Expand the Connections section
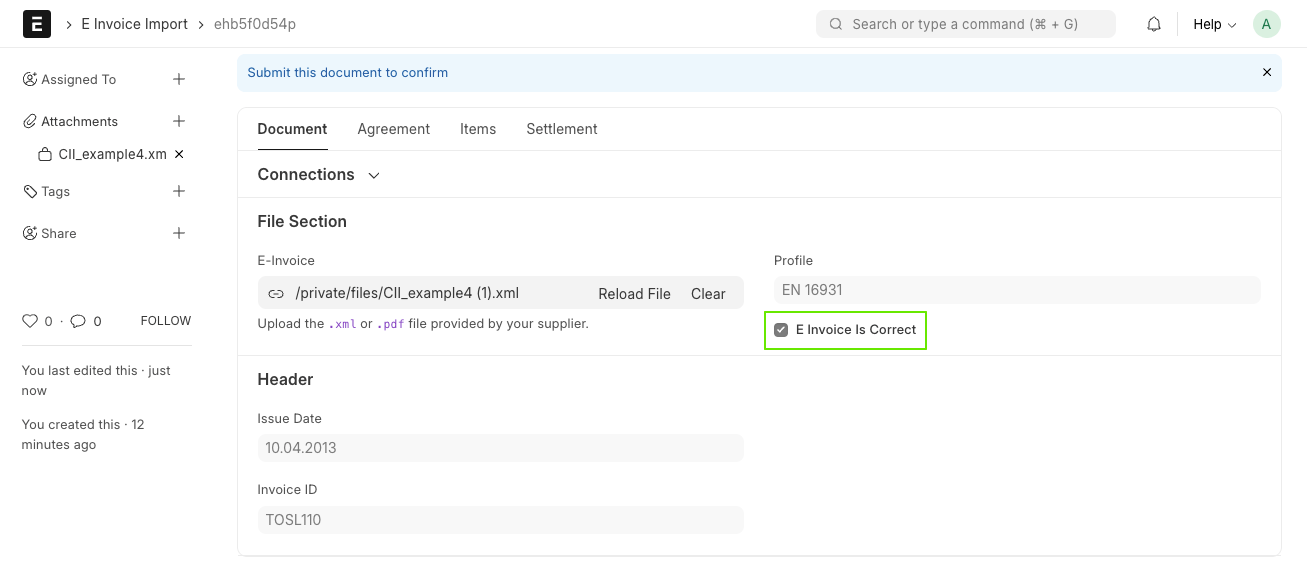 [x=318, y=174]
